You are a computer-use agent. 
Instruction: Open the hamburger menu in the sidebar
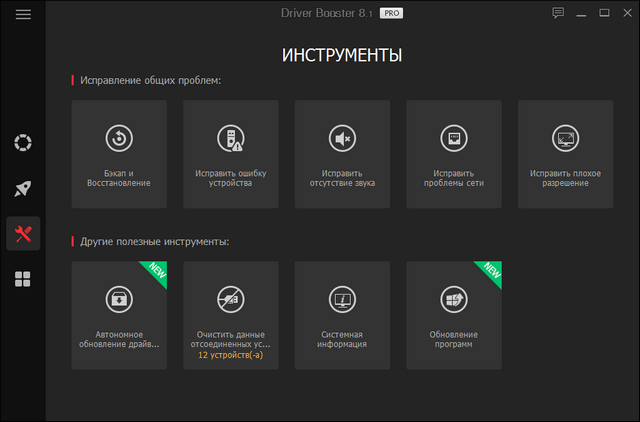tap(23, 14)
